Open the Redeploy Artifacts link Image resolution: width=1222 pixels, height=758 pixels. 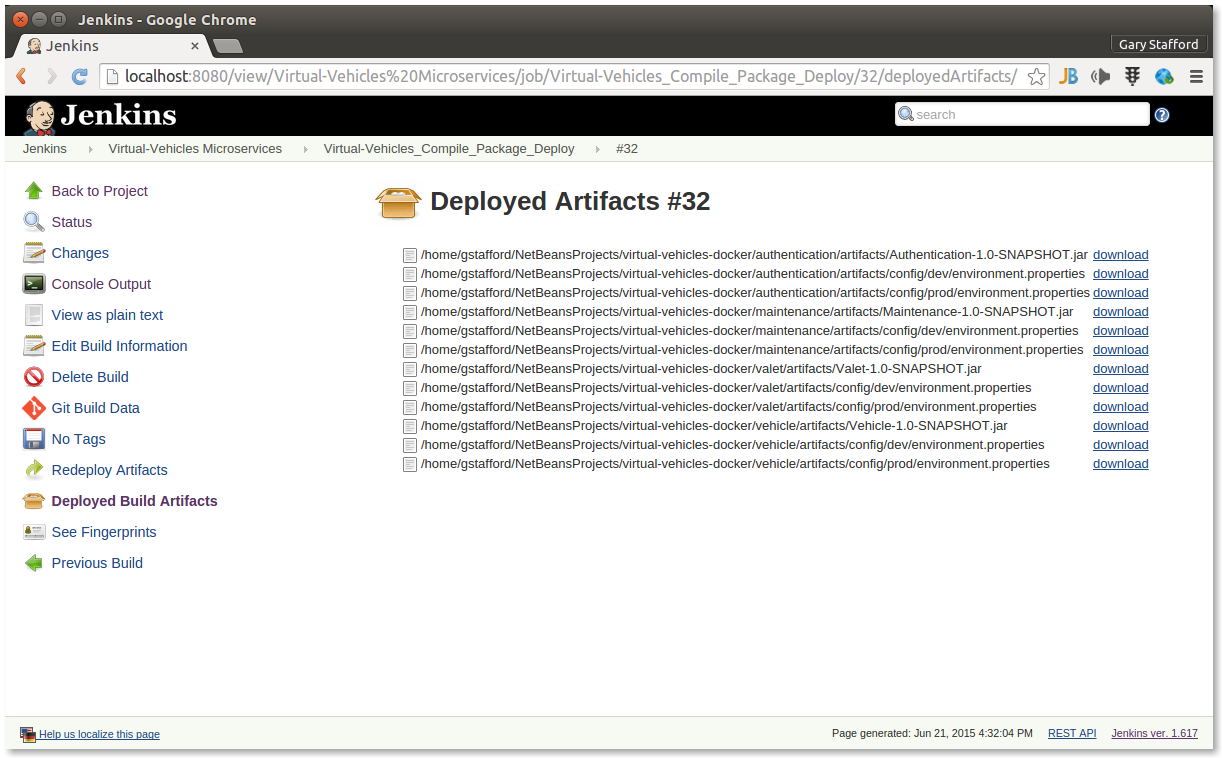click(109, 470)
